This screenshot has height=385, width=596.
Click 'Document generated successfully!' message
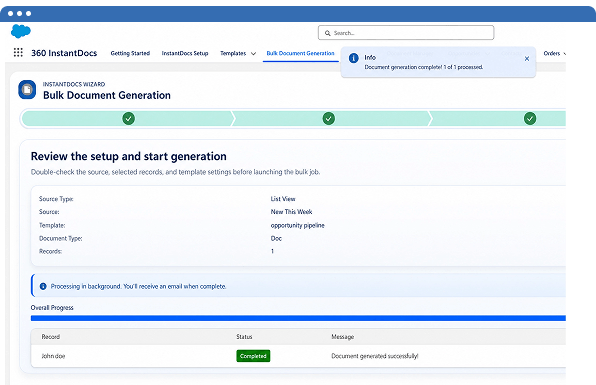point(375,356)
